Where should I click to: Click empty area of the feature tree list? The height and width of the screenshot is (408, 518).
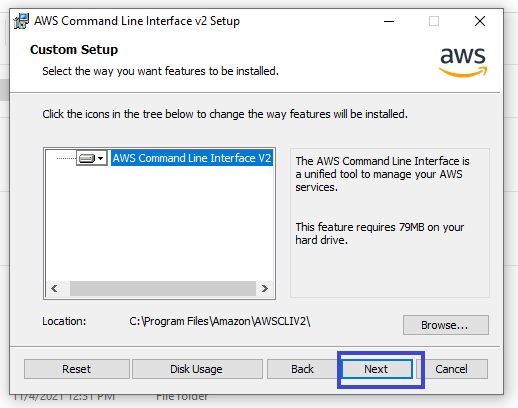[159, 223]
